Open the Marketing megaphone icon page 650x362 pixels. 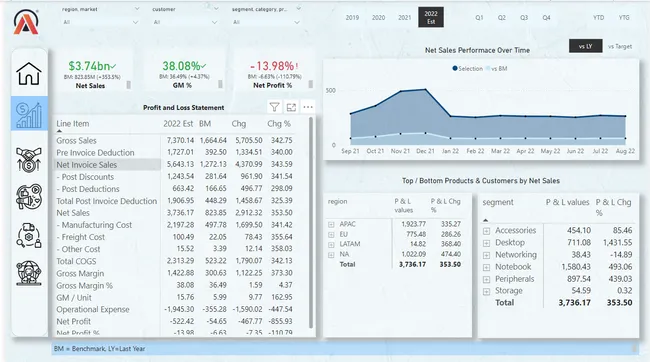[29, 197]
